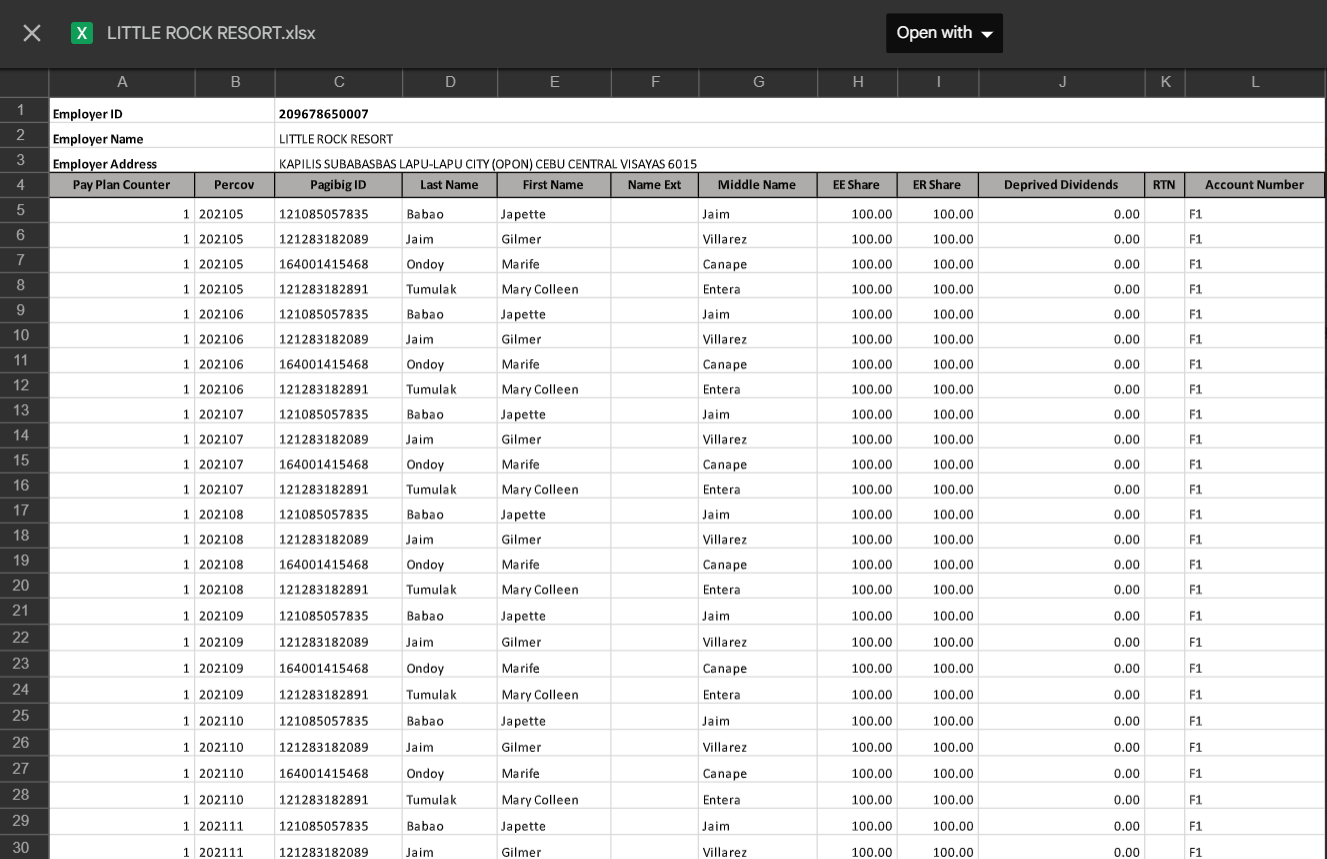
Task: Select column header B
Action: click(x=235, y=82)
